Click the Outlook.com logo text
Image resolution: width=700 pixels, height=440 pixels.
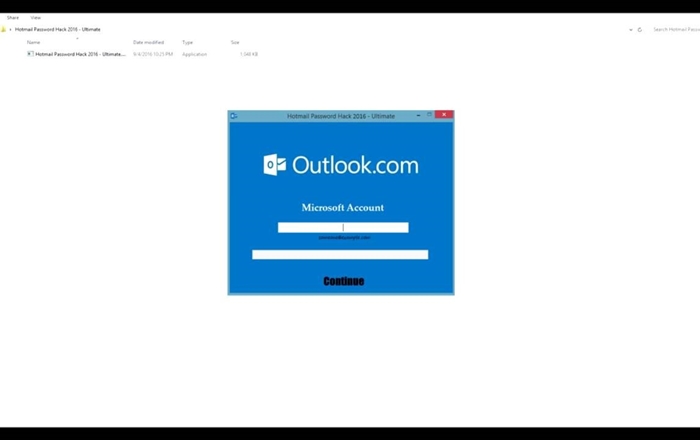(355, 165)
